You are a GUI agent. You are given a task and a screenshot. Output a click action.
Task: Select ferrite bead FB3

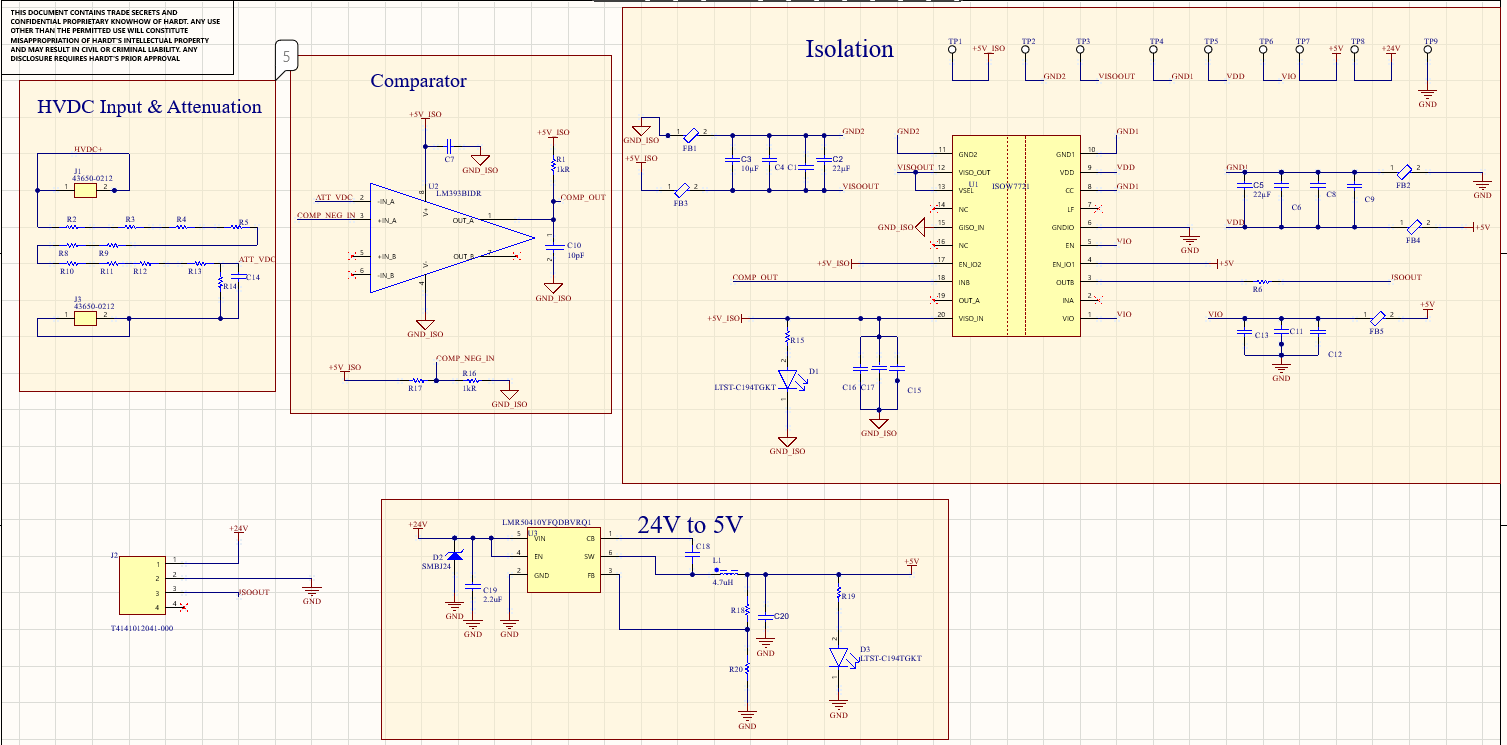click(x=682, y=188)
